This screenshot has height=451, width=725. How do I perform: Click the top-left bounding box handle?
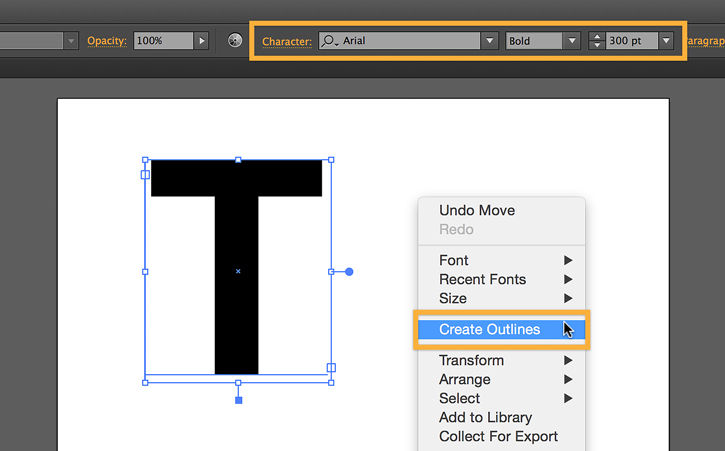click(145, 160)
